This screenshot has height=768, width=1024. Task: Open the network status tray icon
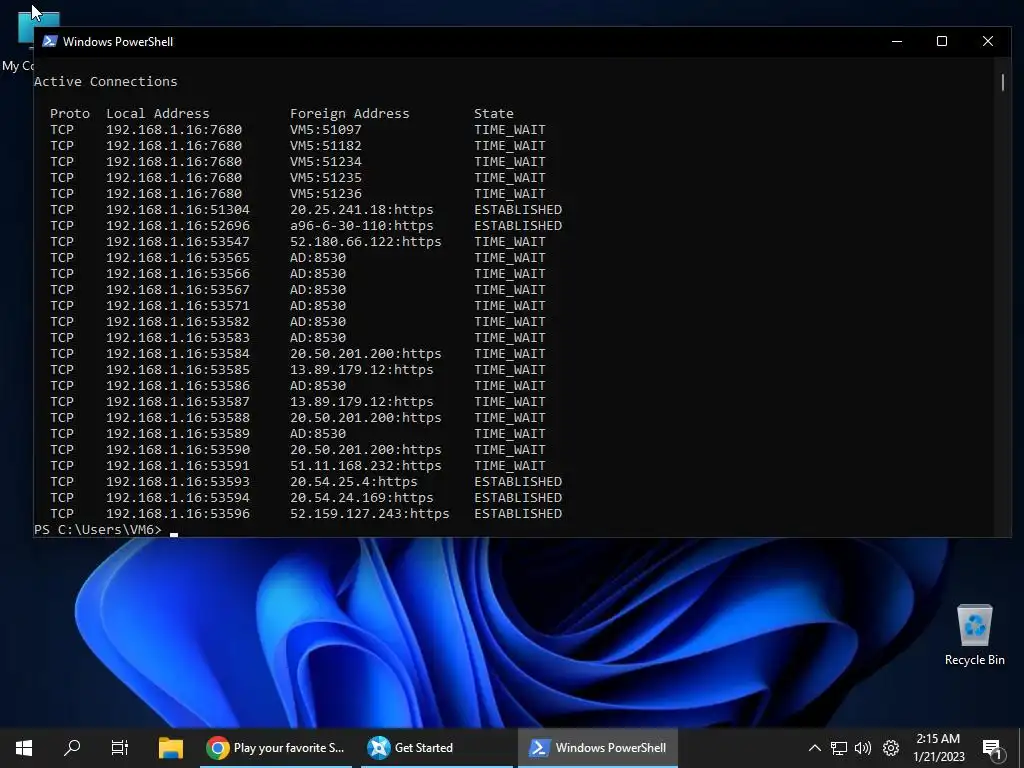tap(839, 748)
